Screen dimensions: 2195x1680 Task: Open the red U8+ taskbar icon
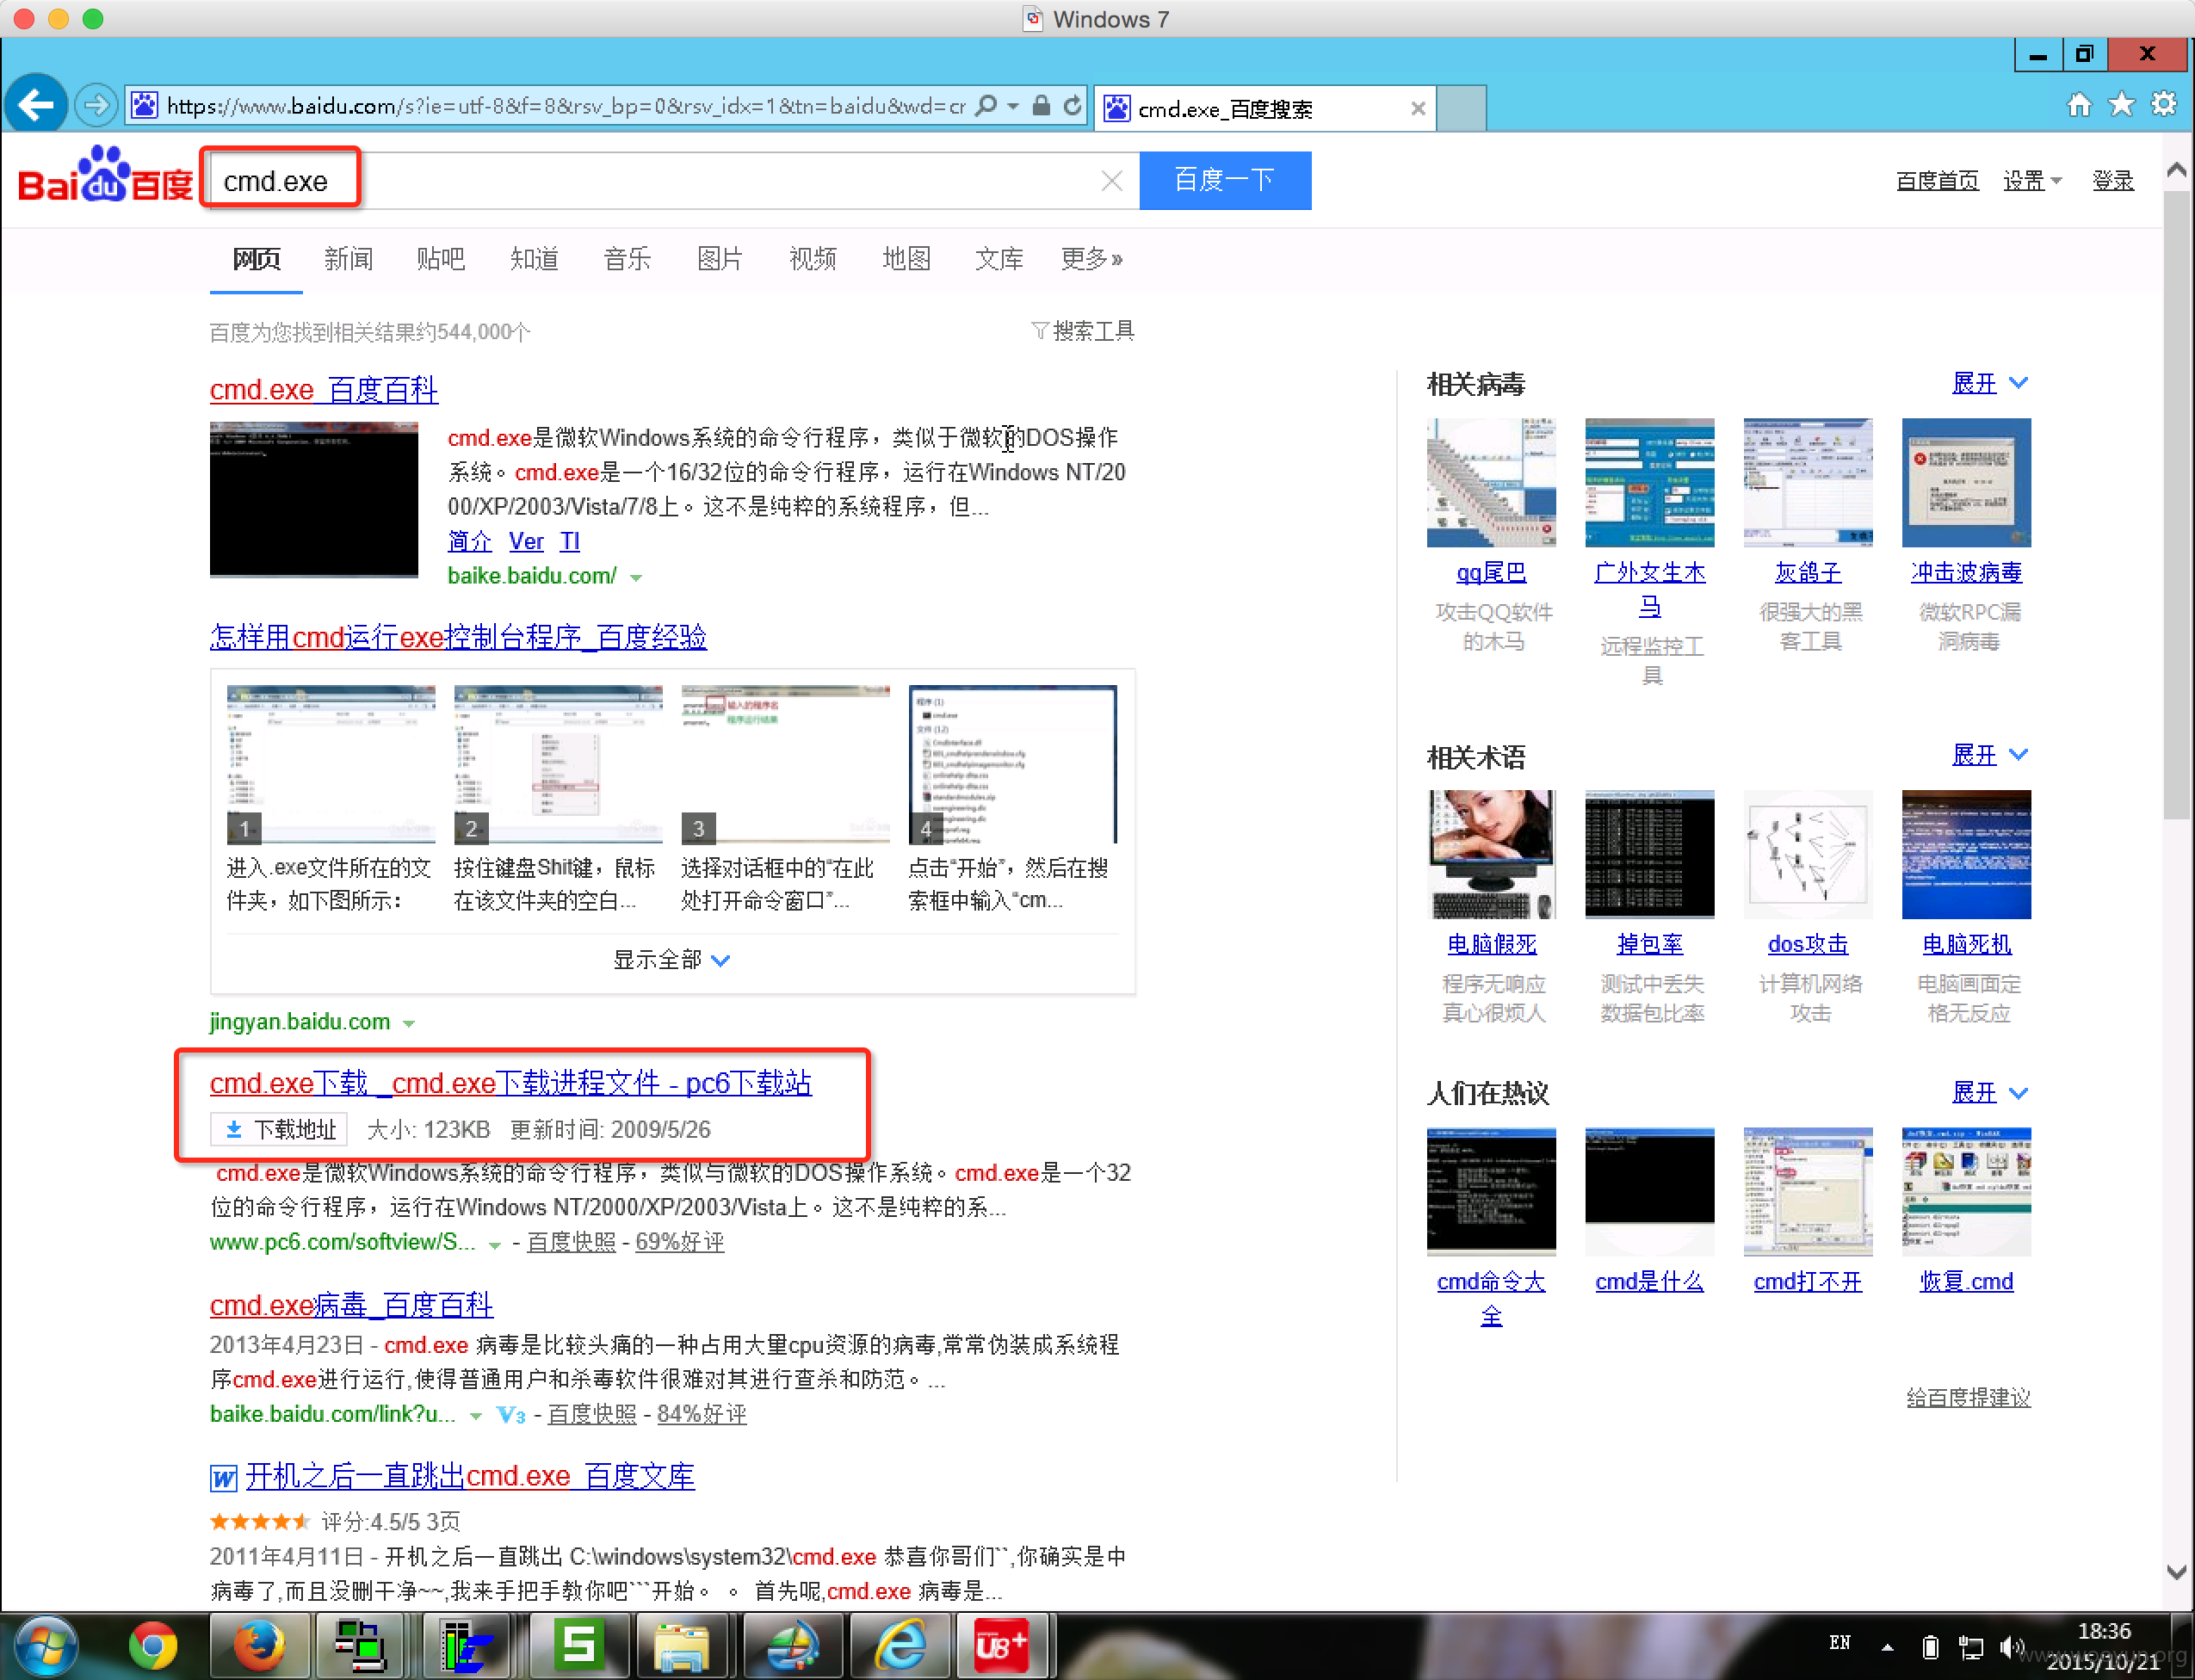(x=1001, y=1646)
